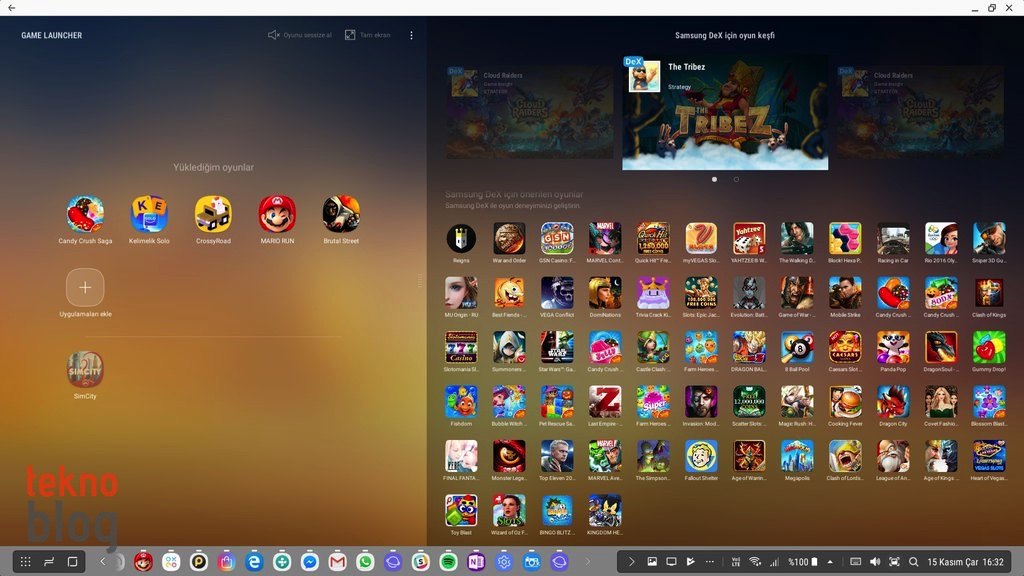Open the three-dot more options menu
The width and height of the screenshot is (1024, 576).
pos(411,35)
